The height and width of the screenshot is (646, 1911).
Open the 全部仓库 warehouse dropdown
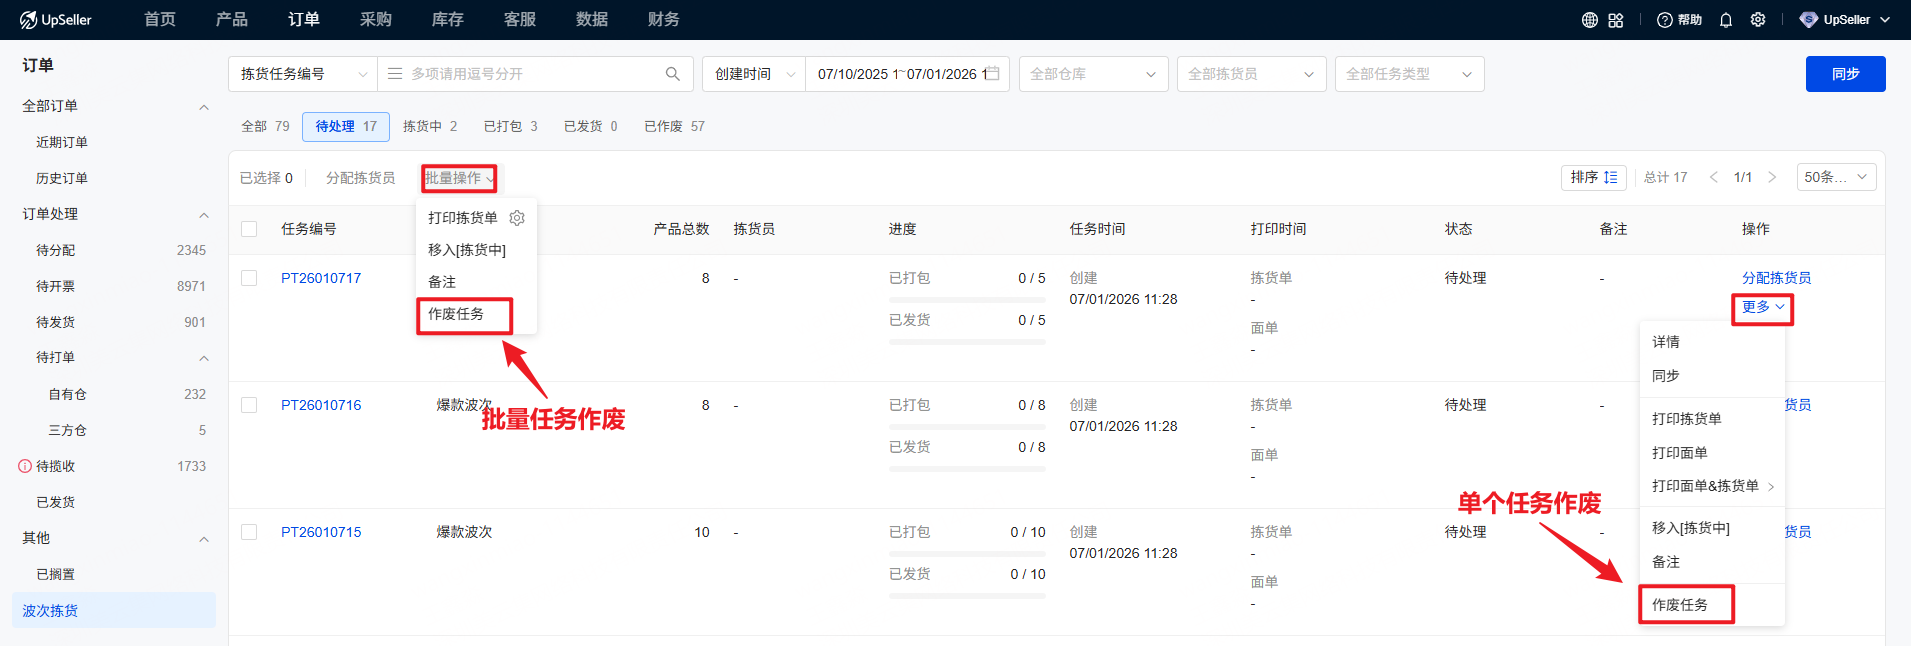coord(1093,74)
